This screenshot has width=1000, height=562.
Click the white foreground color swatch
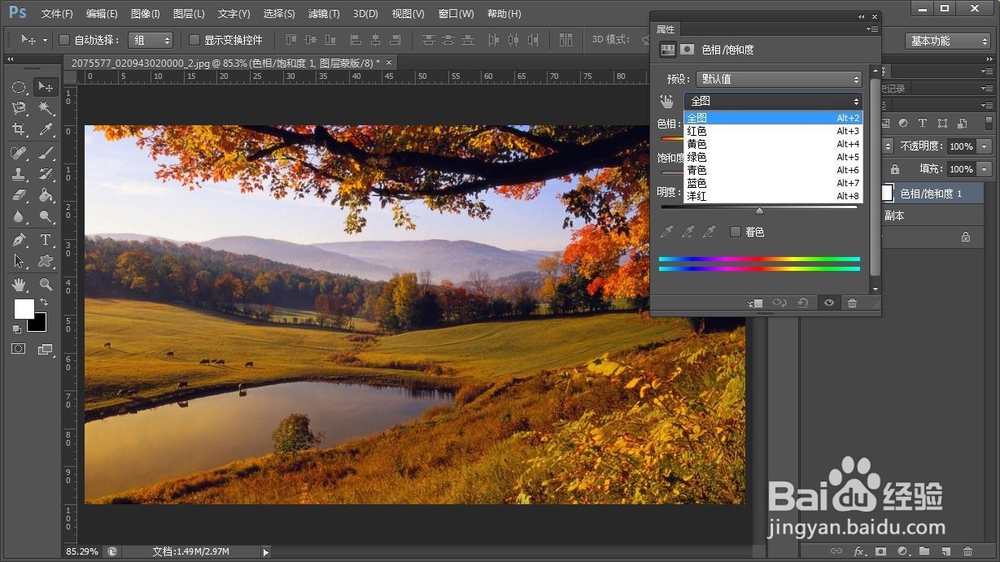24,309
